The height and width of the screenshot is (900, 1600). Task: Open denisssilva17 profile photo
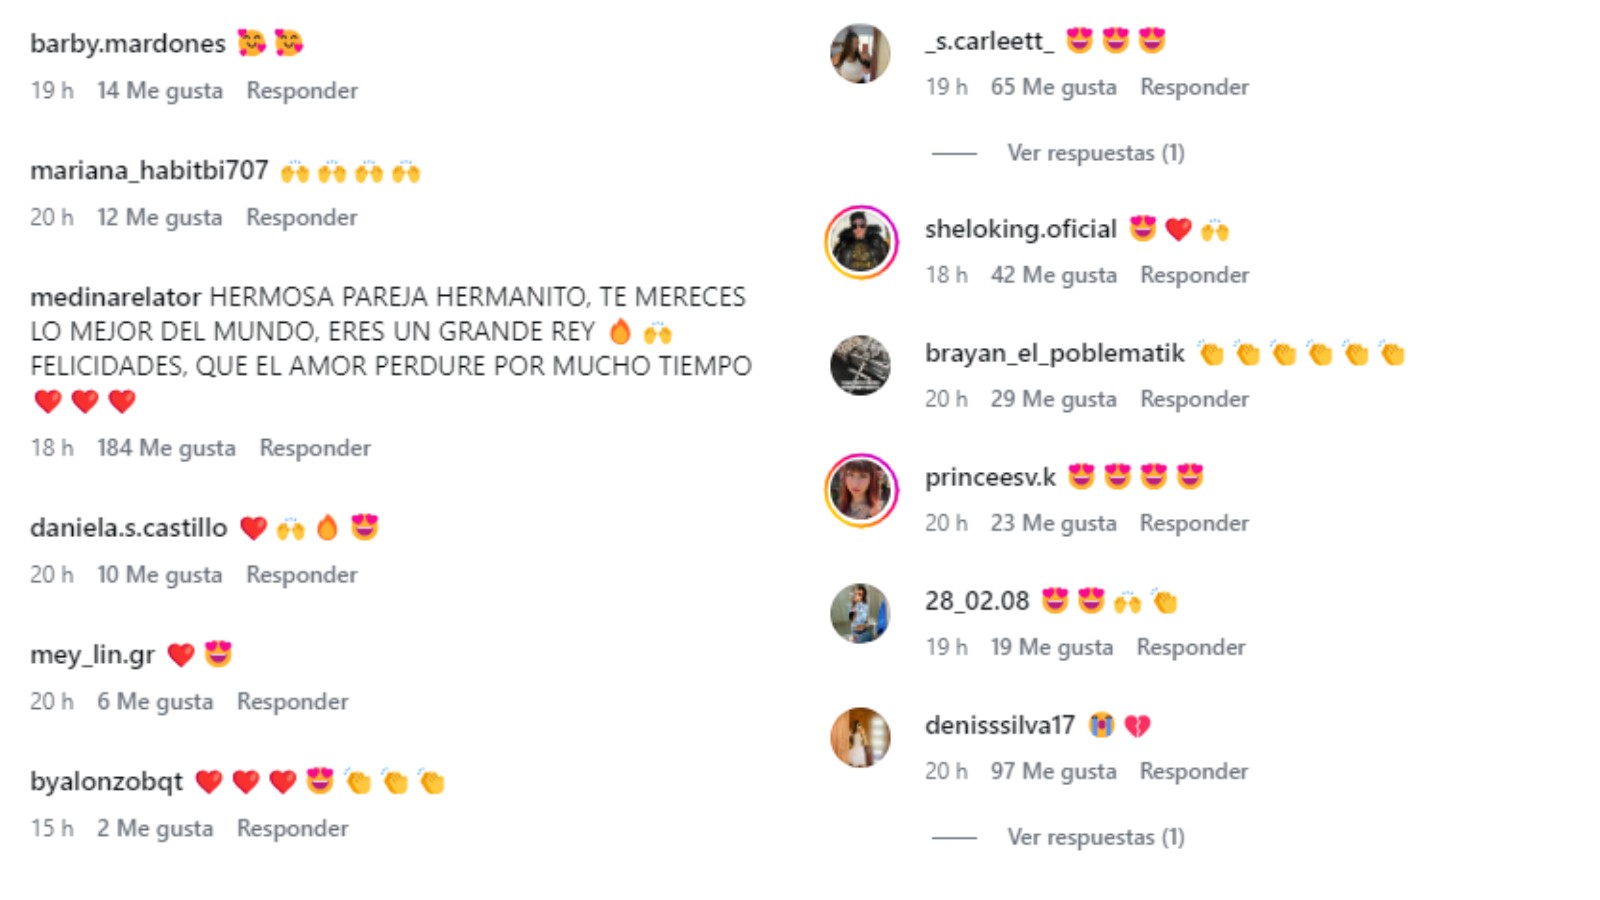point(860,737)
